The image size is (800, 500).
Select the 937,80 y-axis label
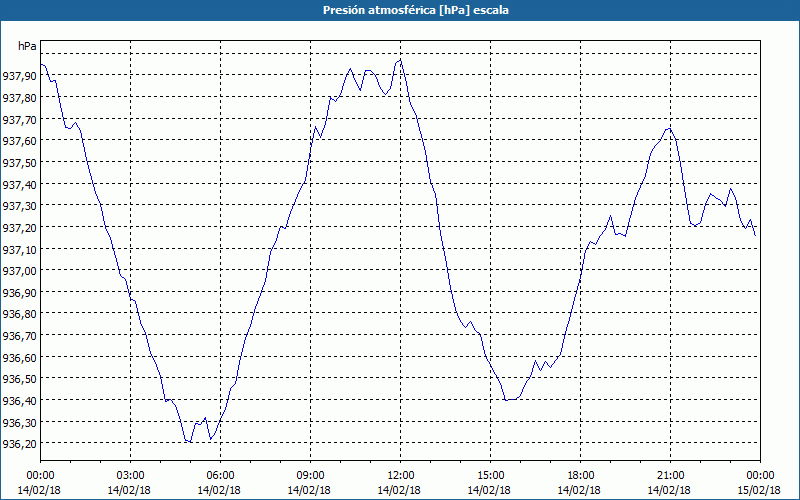pyautogui.click(x=19, y=97)
